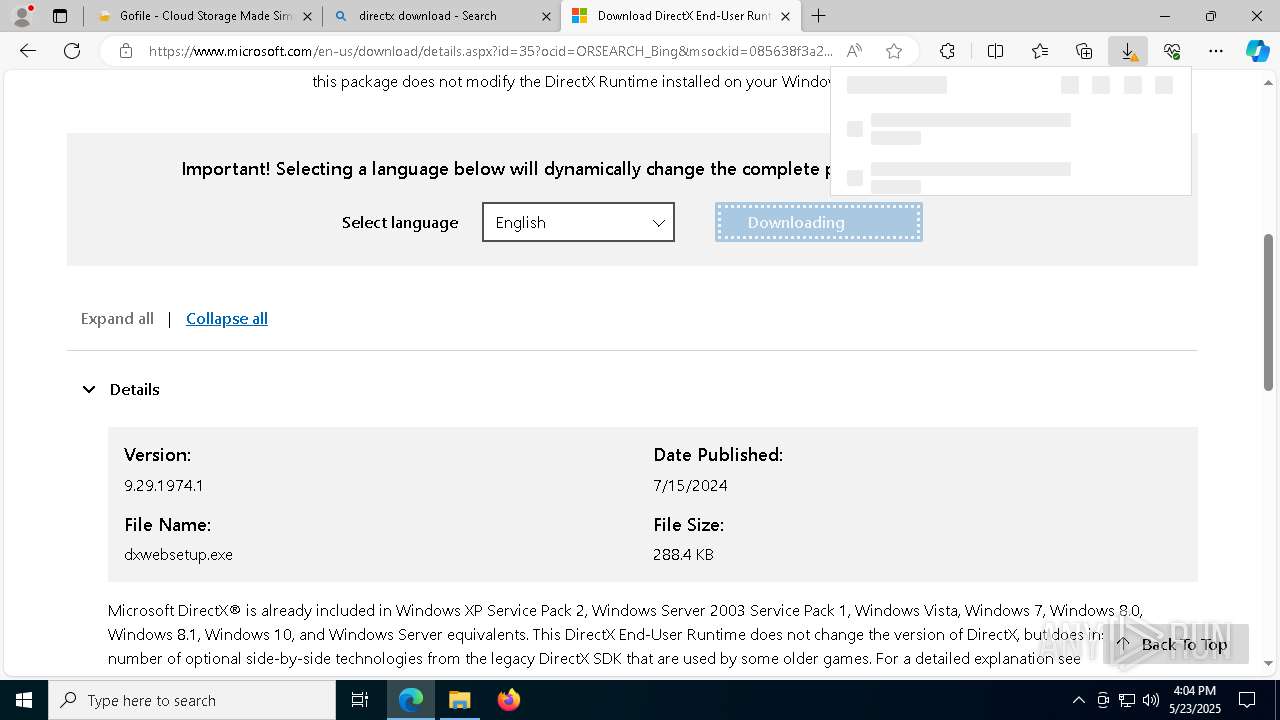Click the Expand all link
The height and width of the screenshot is (720, 1280).
(117, 319)
